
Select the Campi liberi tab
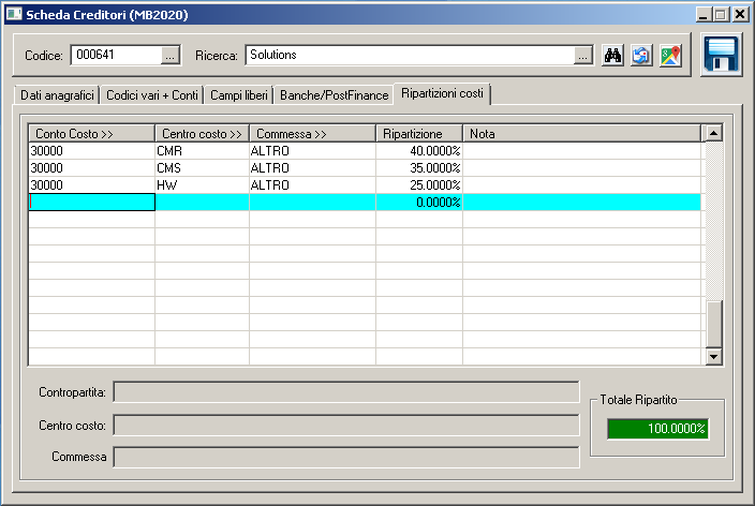click(238, 95)
